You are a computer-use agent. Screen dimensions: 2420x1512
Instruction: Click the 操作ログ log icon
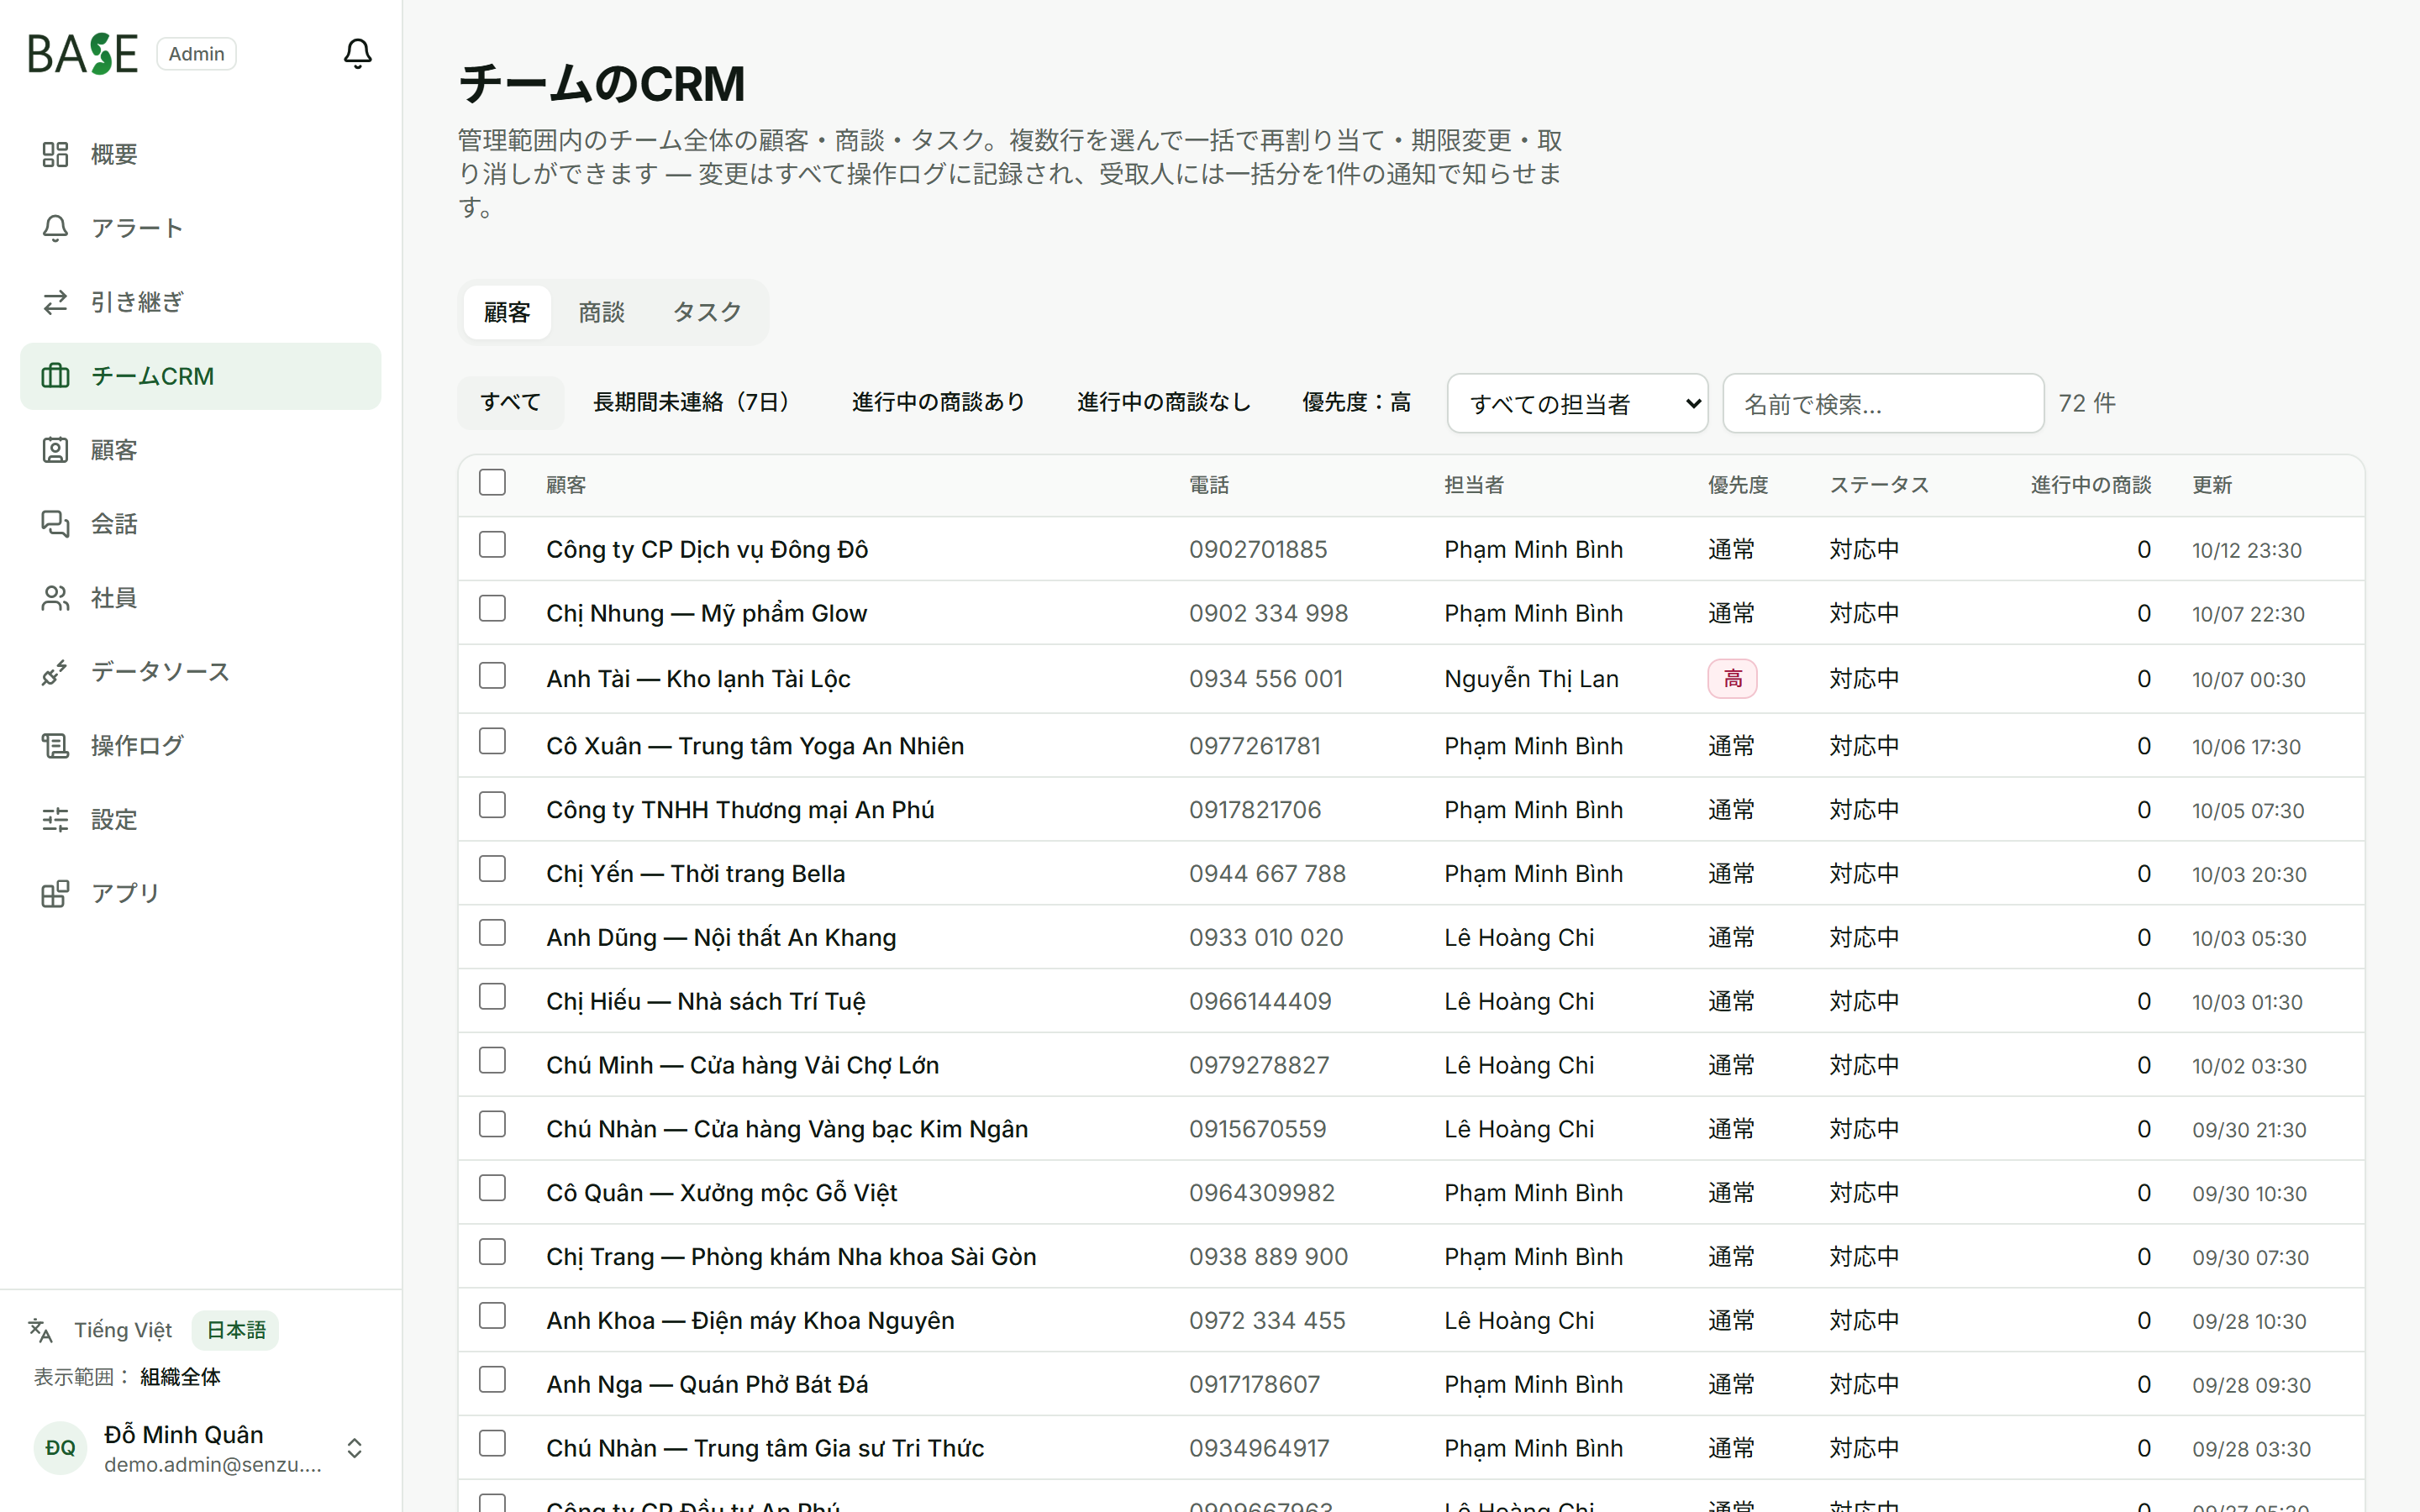(55, 746)
